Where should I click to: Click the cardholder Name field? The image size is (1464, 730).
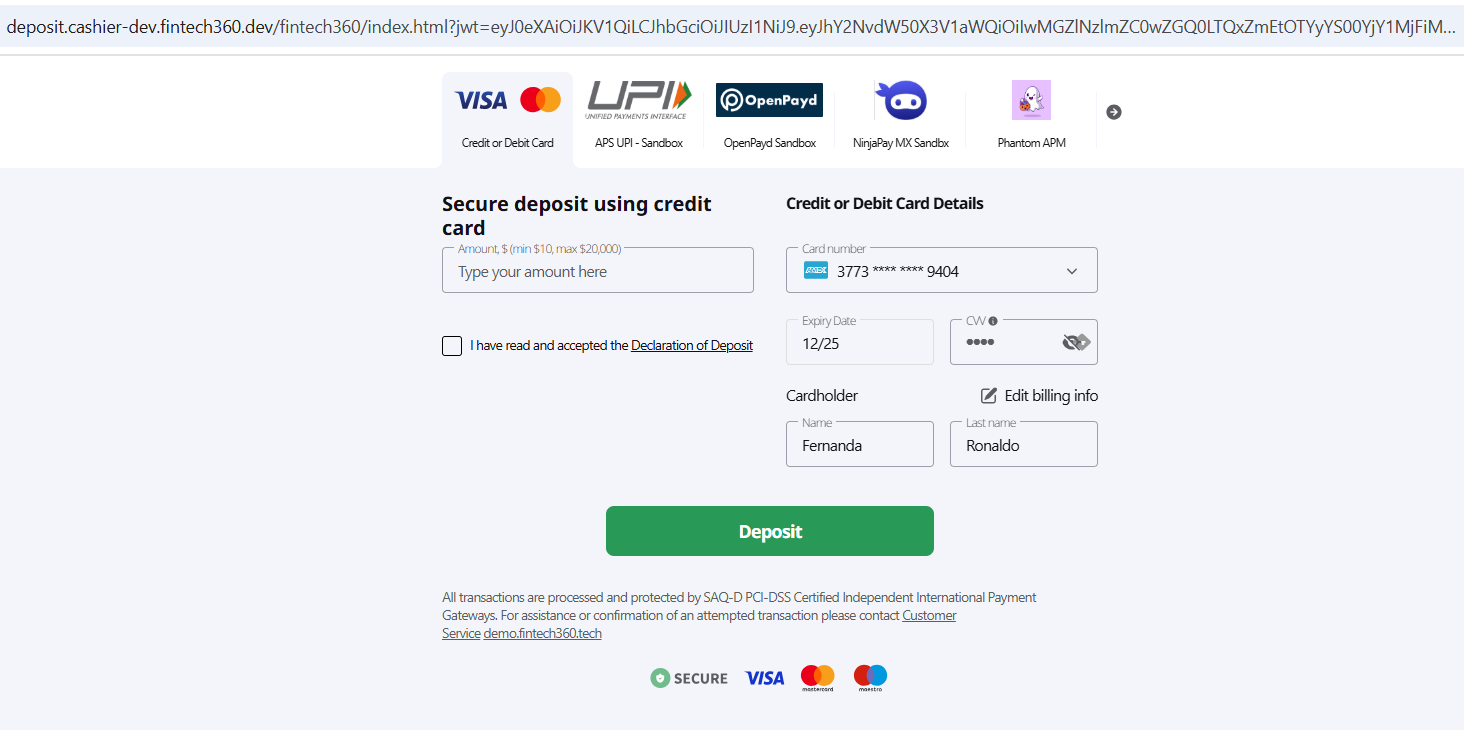pos(860,446)
